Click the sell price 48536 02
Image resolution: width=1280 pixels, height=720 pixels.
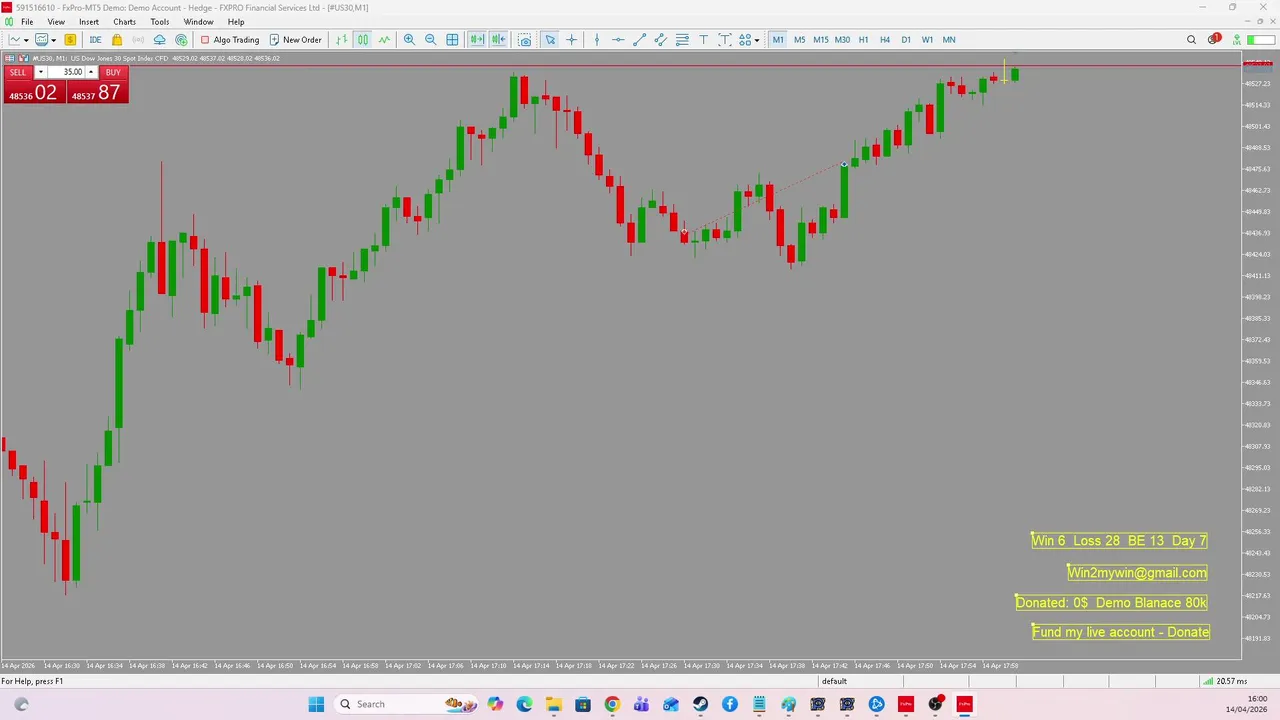[x=34, y=93]
